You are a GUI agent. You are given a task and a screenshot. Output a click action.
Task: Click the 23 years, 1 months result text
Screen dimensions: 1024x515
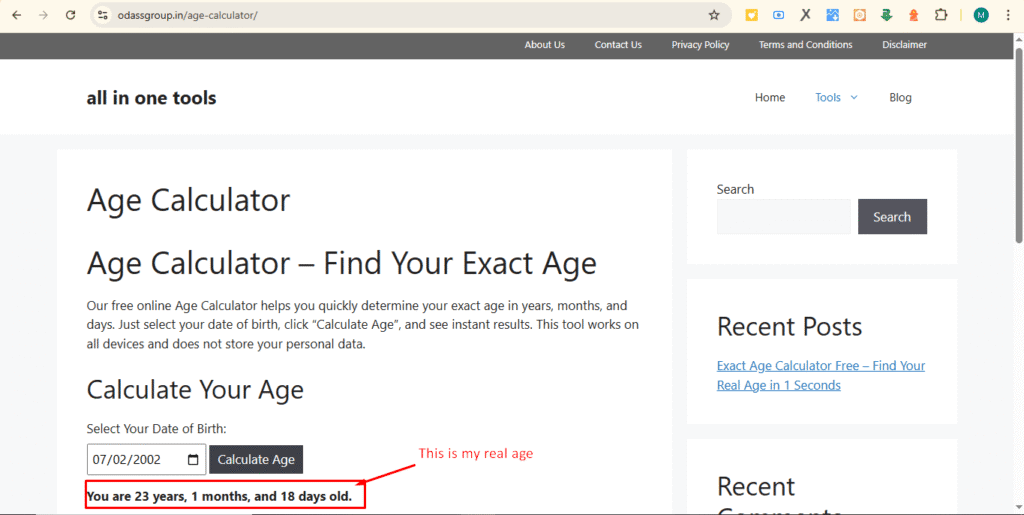coord(219,497)
